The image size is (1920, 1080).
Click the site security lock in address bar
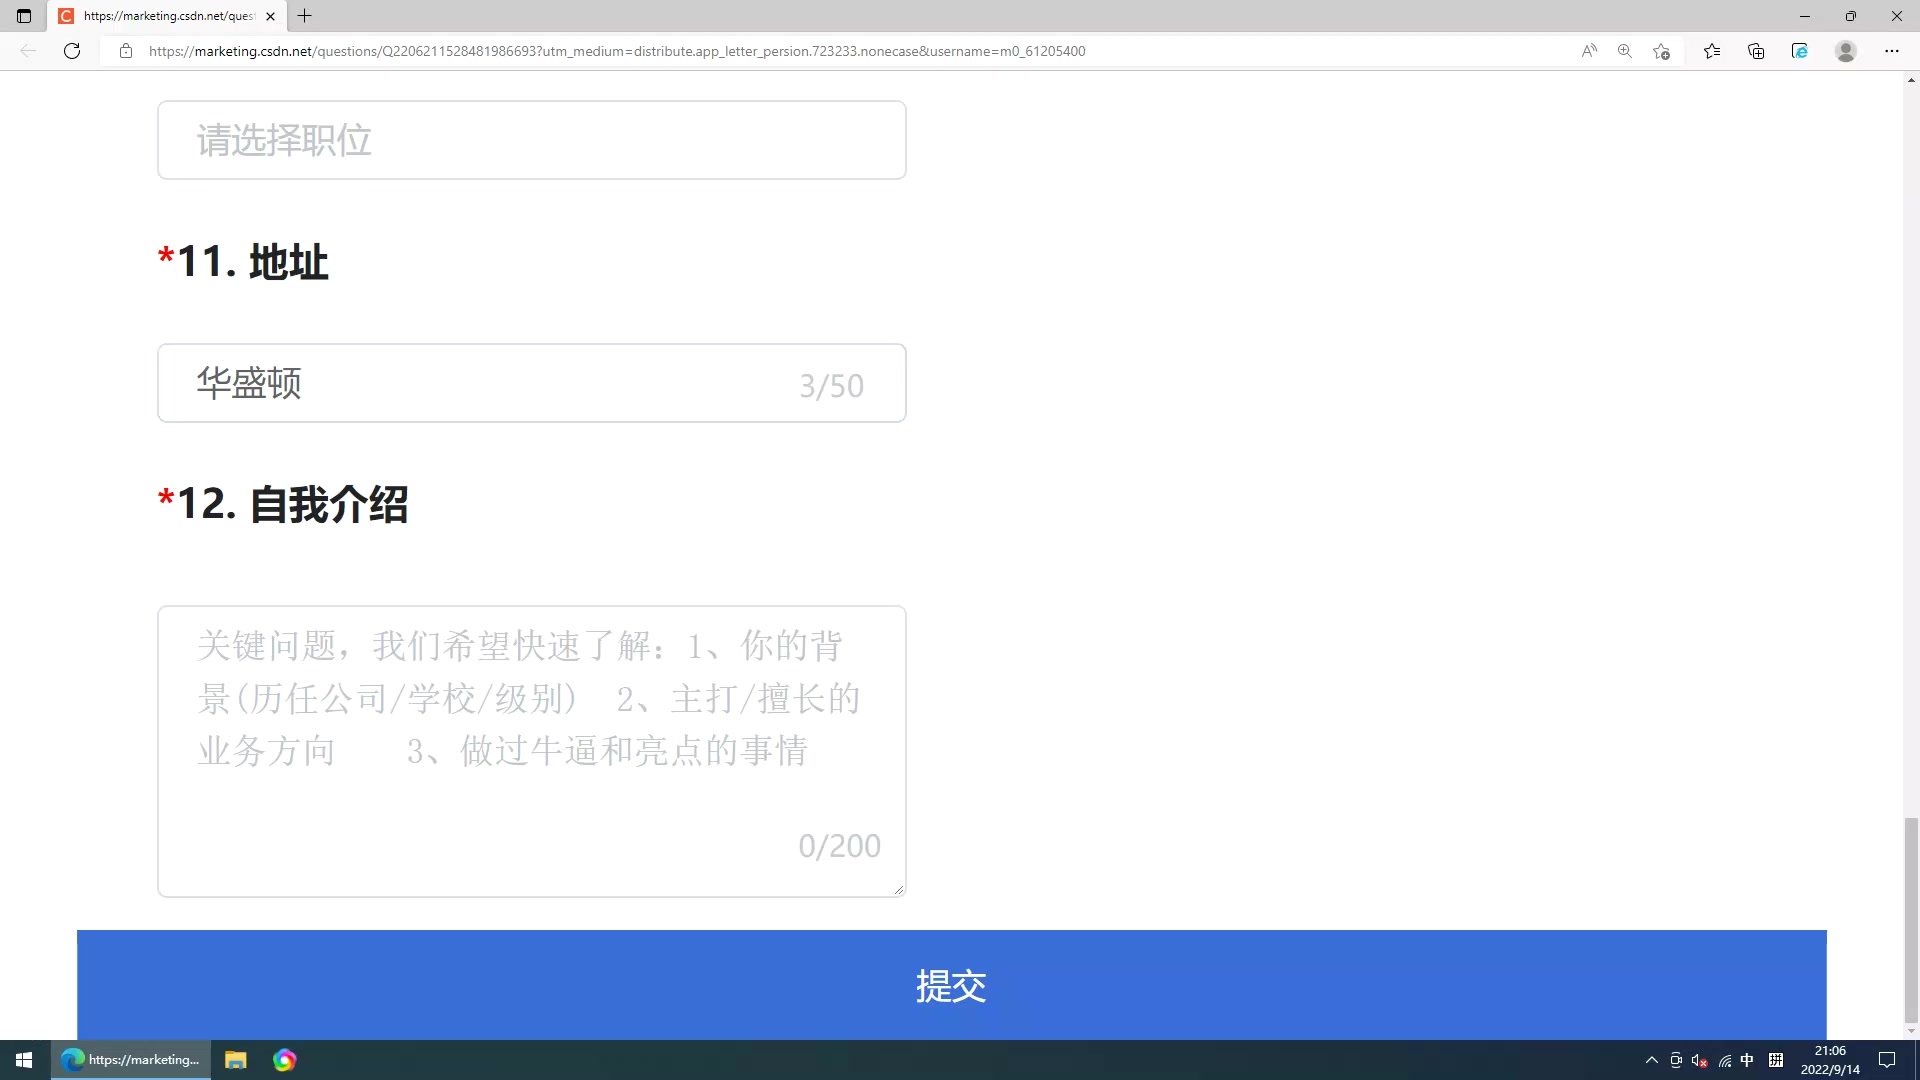pyautogui.click(x=126, y=51)
